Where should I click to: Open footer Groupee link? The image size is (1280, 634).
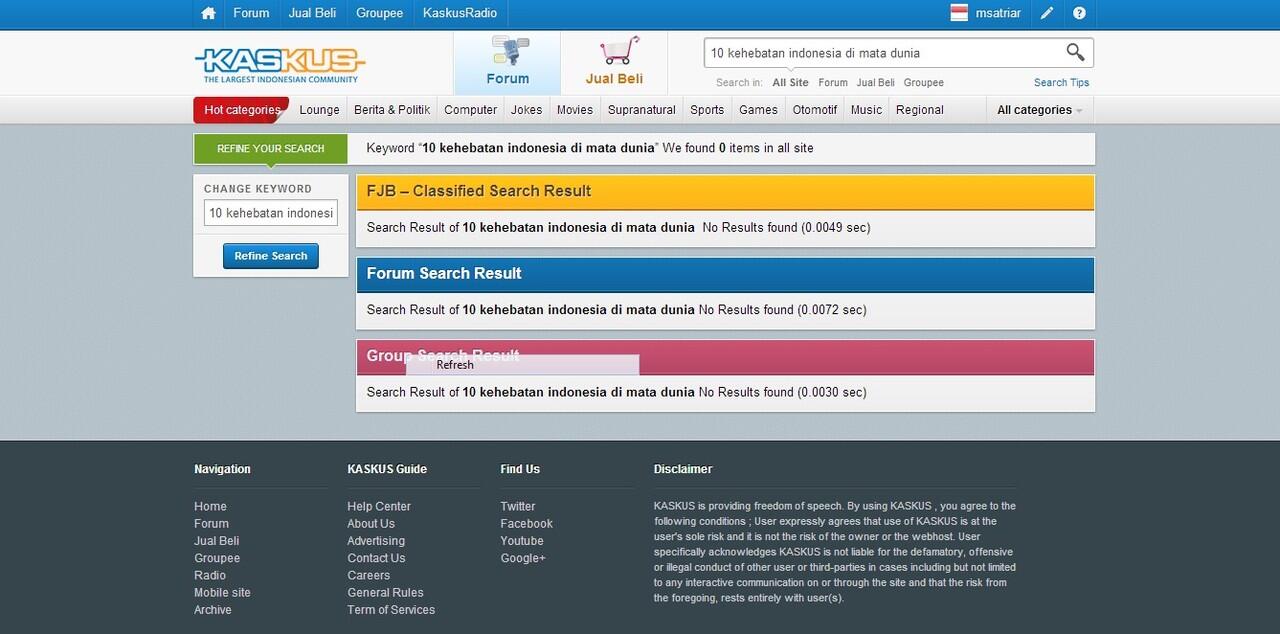point(217,558)
